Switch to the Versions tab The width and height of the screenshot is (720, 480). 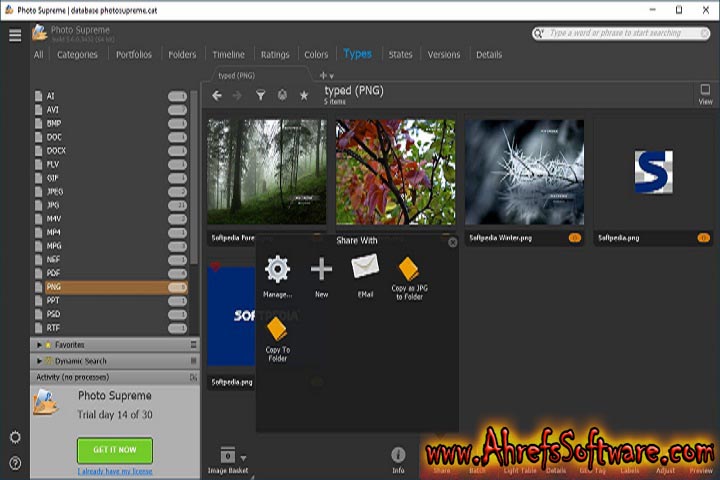[444, 55]
